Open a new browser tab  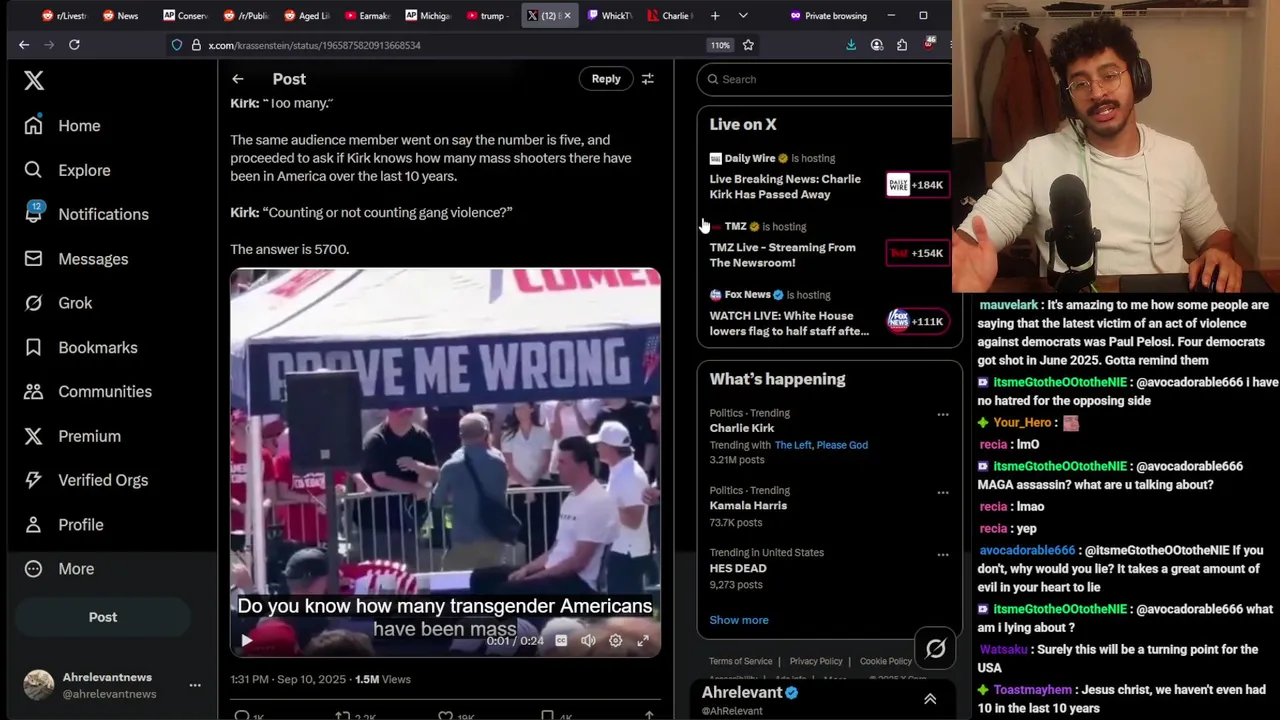point(715,16)
